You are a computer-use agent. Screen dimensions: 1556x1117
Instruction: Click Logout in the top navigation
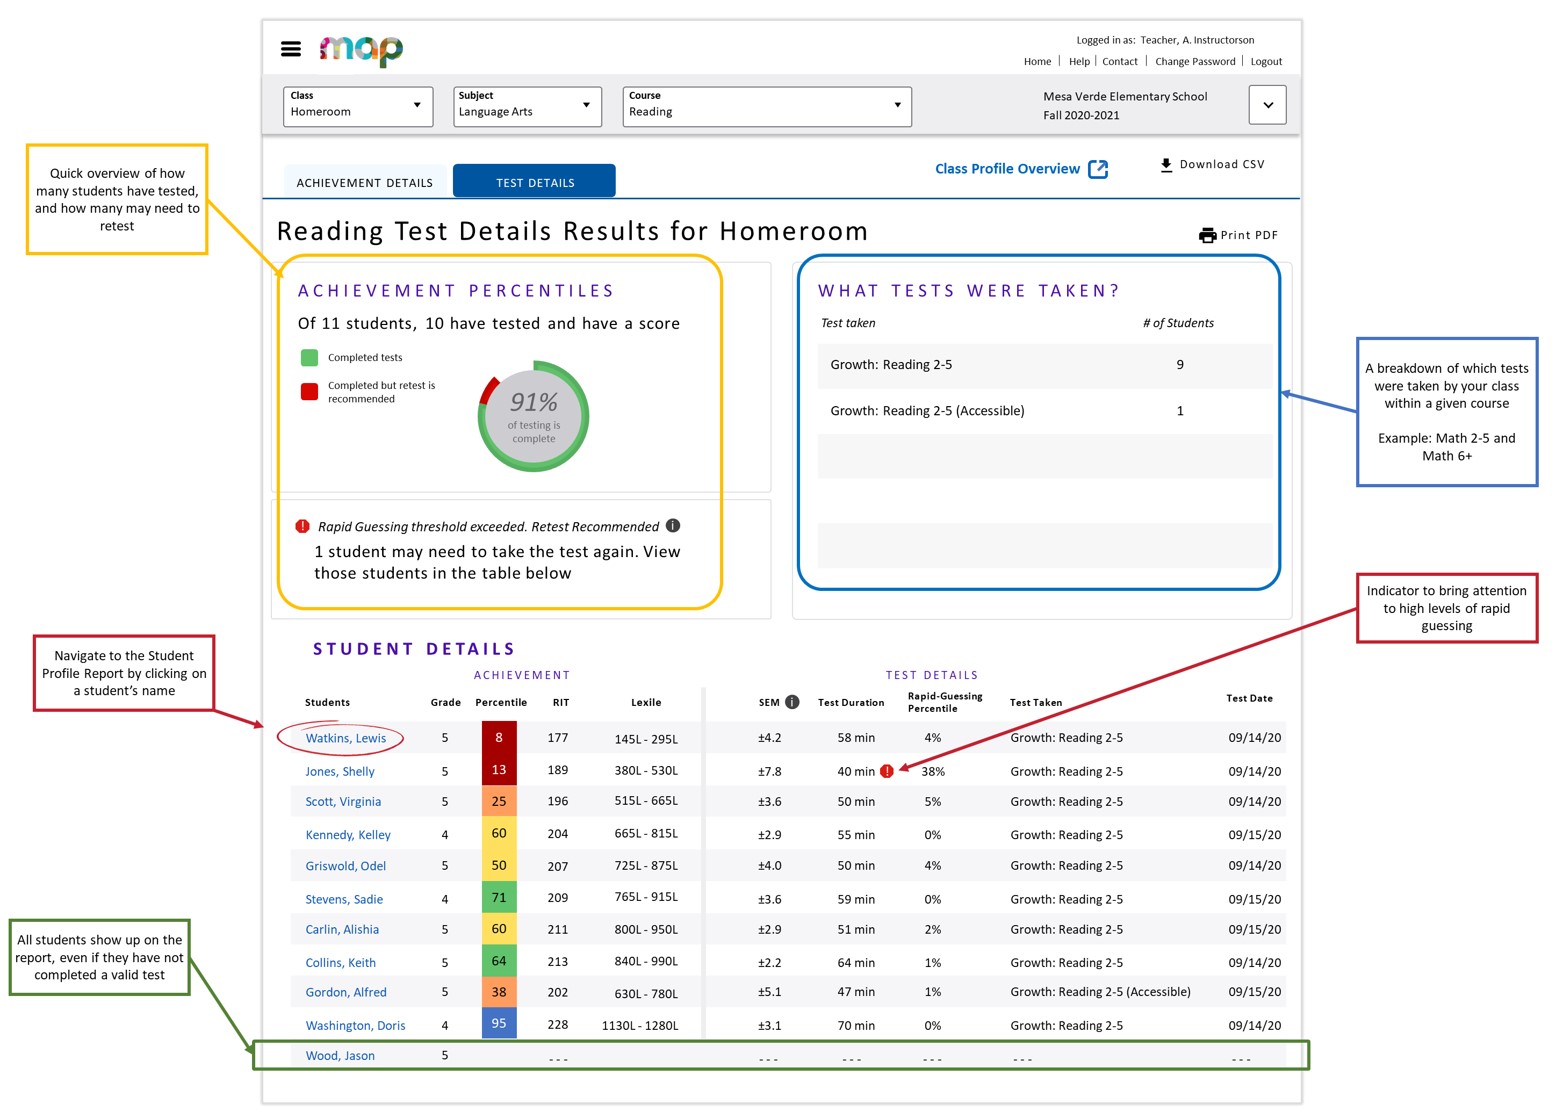[1266, 61]
